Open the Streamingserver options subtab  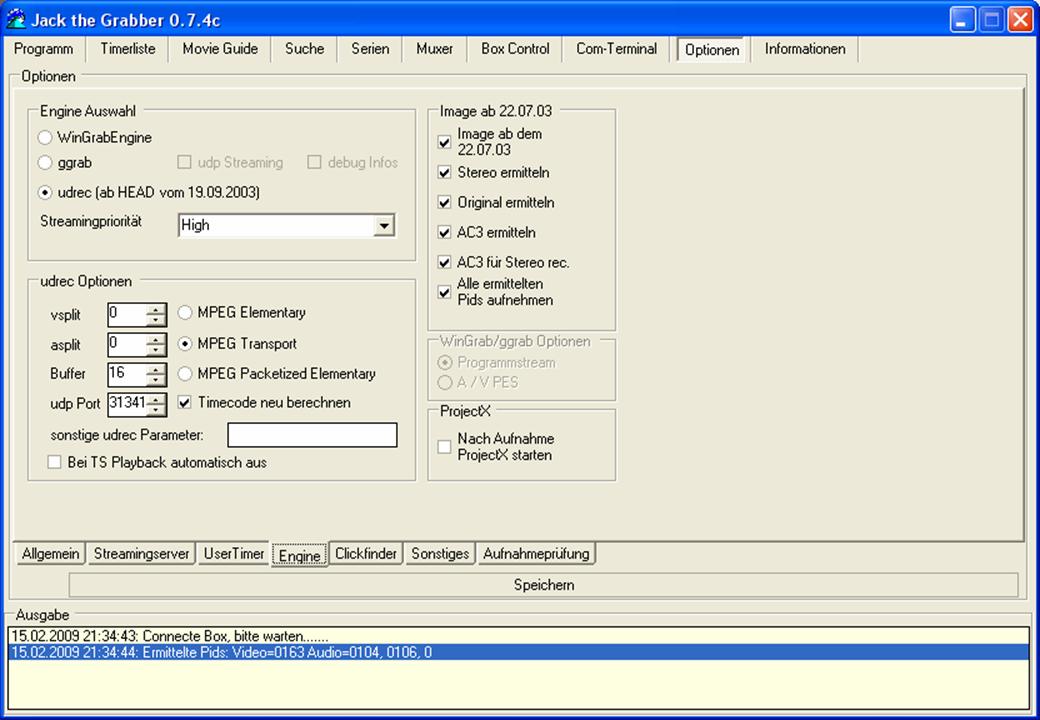coord(141,554)
